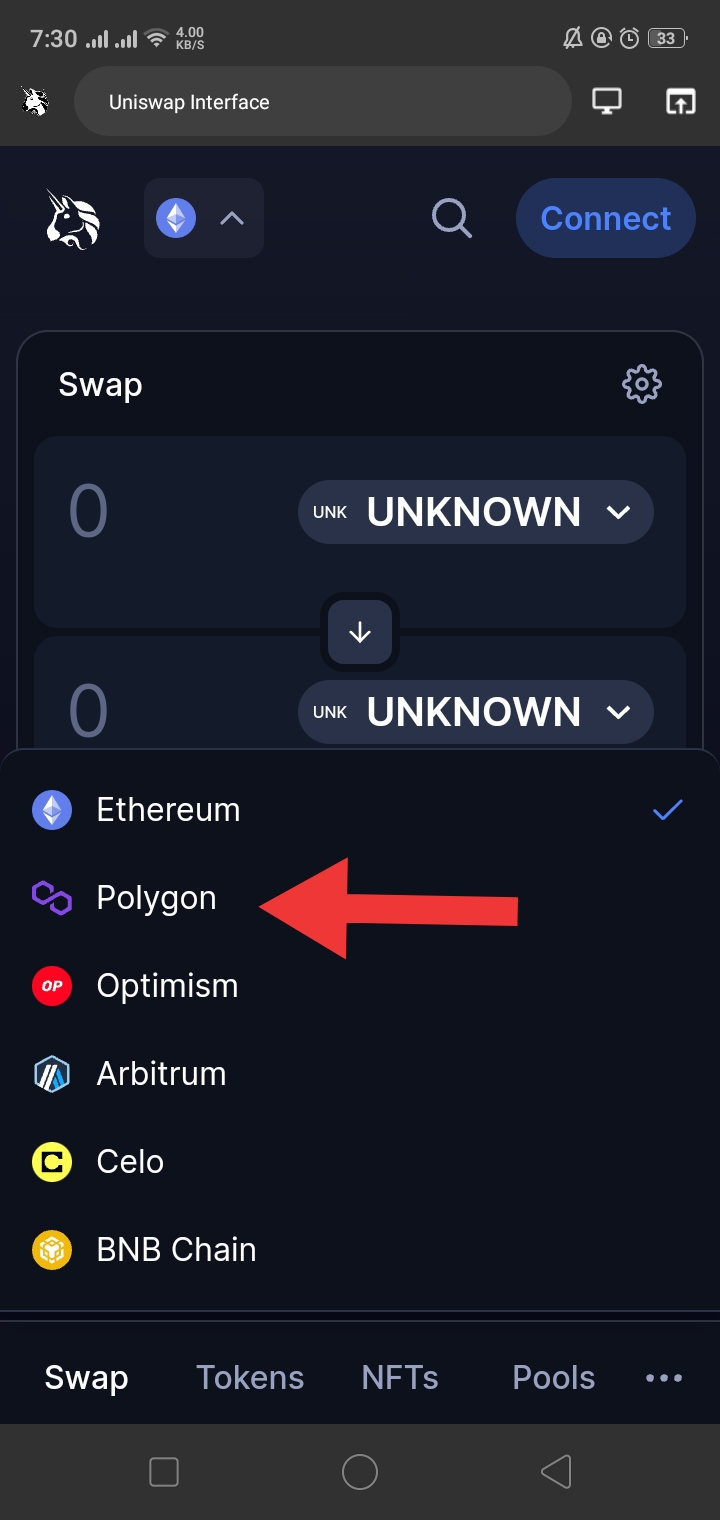Open the bottom UNKNOWN token dropdown

(x=476, y=712)
